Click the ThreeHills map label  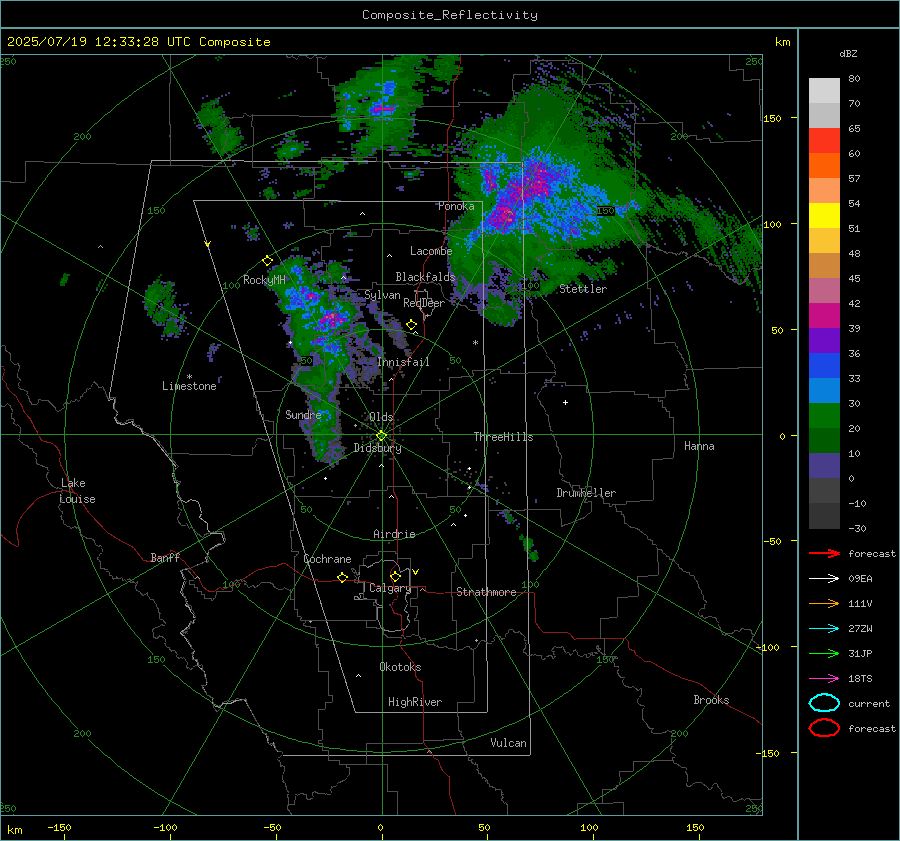tap(503, 437)
